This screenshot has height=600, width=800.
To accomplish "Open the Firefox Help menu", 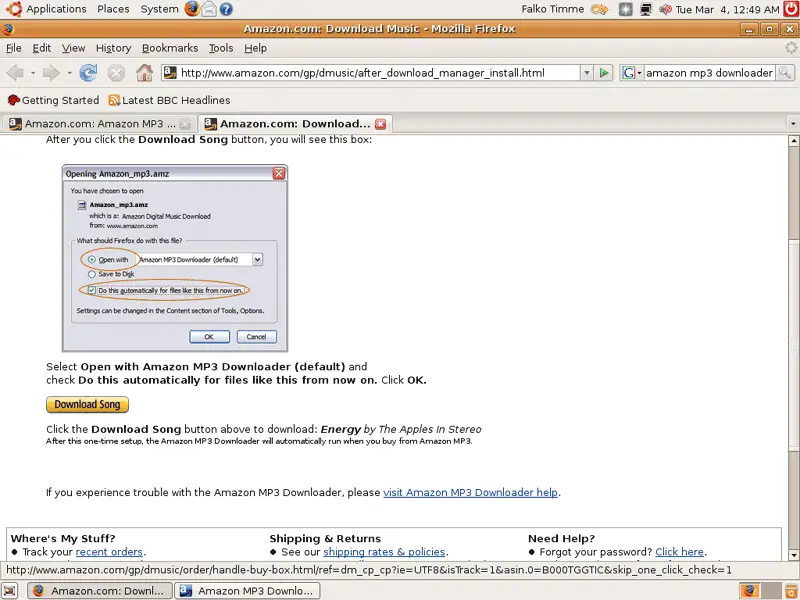I will tap(255, 48).
